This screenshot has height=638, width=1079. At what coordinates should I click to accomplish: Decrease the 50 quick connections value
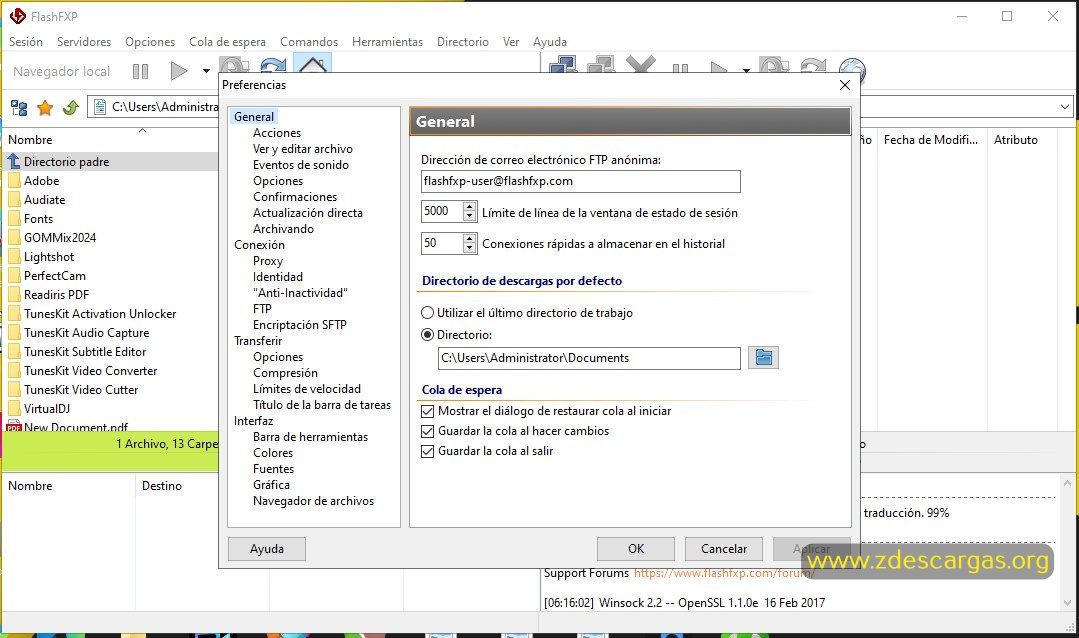pyautogui.click(x=469, y=248)
